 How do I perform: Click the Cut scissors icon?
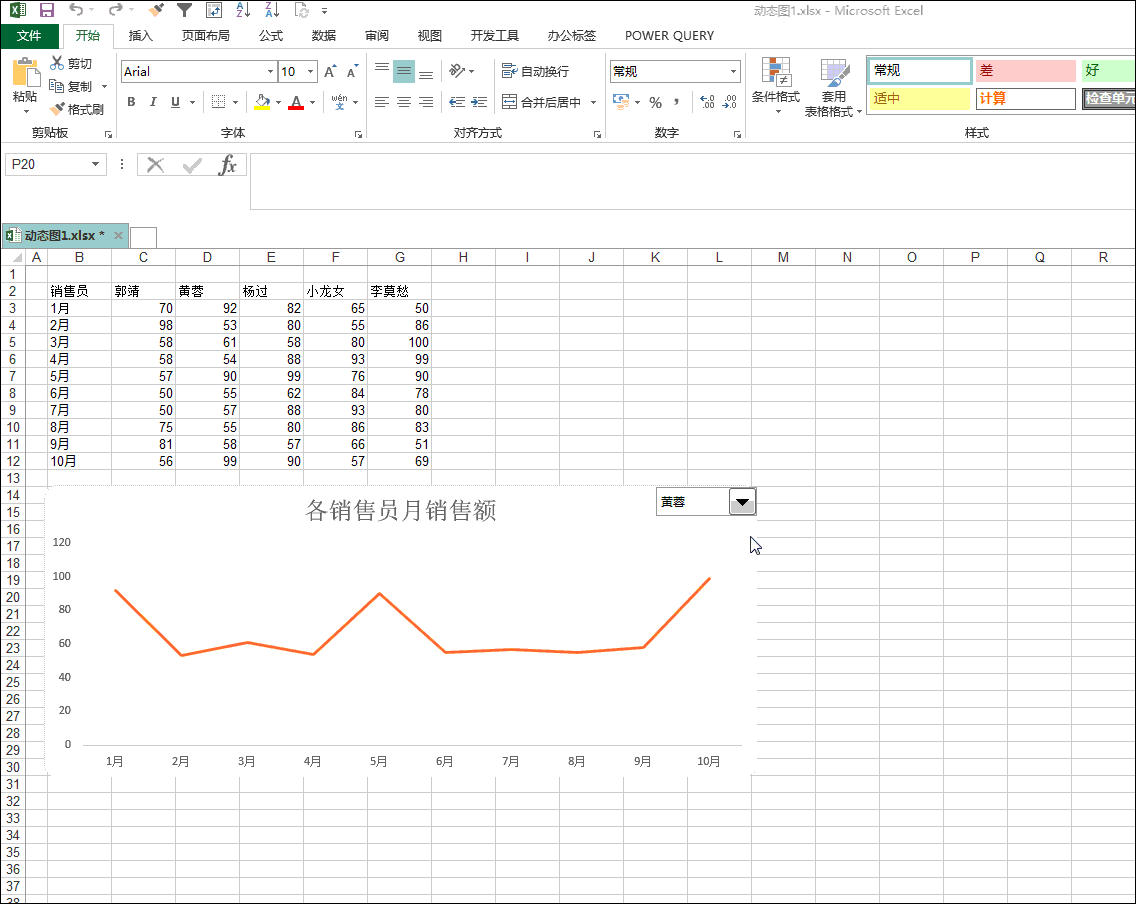tap(57, 63)
